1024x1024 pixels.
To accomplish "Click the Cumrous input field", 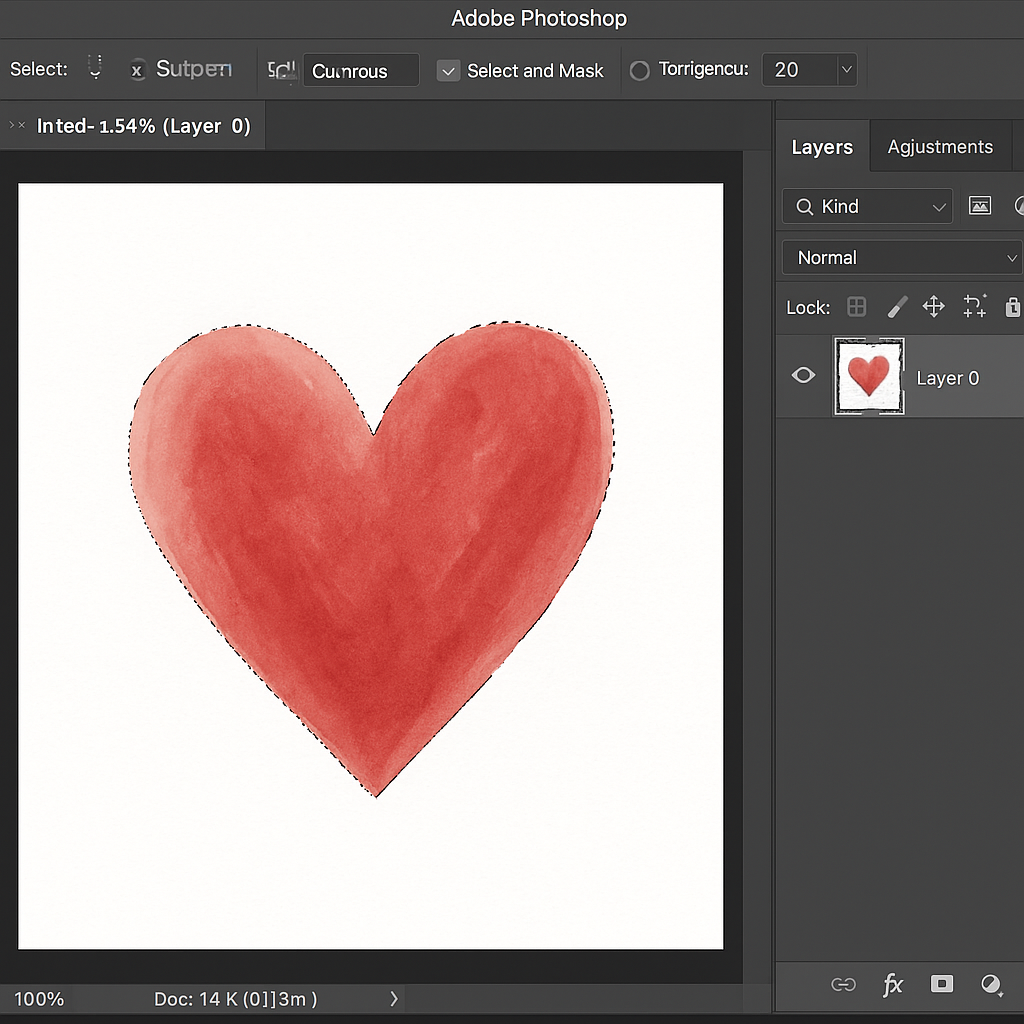I will click(x=360, y=71).
